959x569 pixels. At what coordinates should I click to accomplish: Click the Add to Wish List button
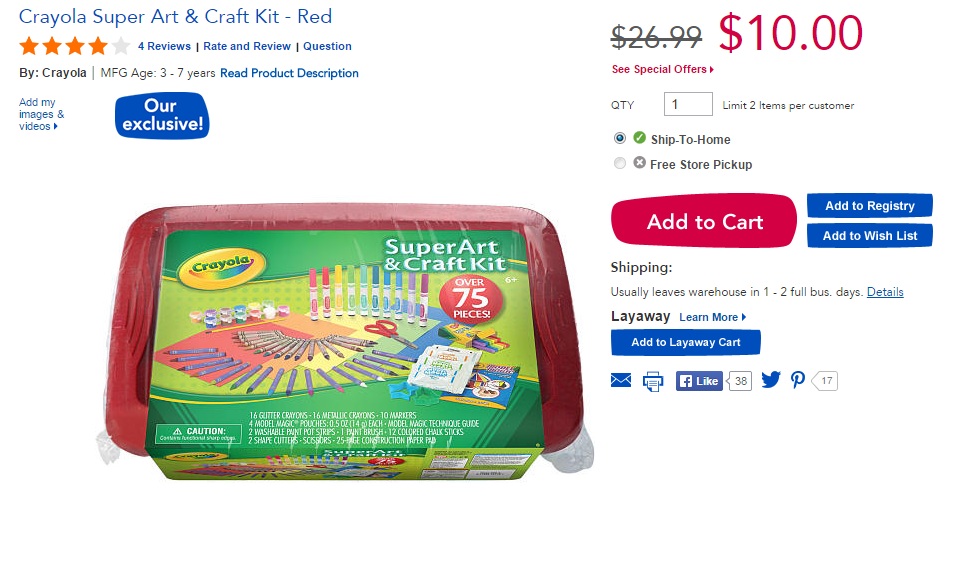870,236
